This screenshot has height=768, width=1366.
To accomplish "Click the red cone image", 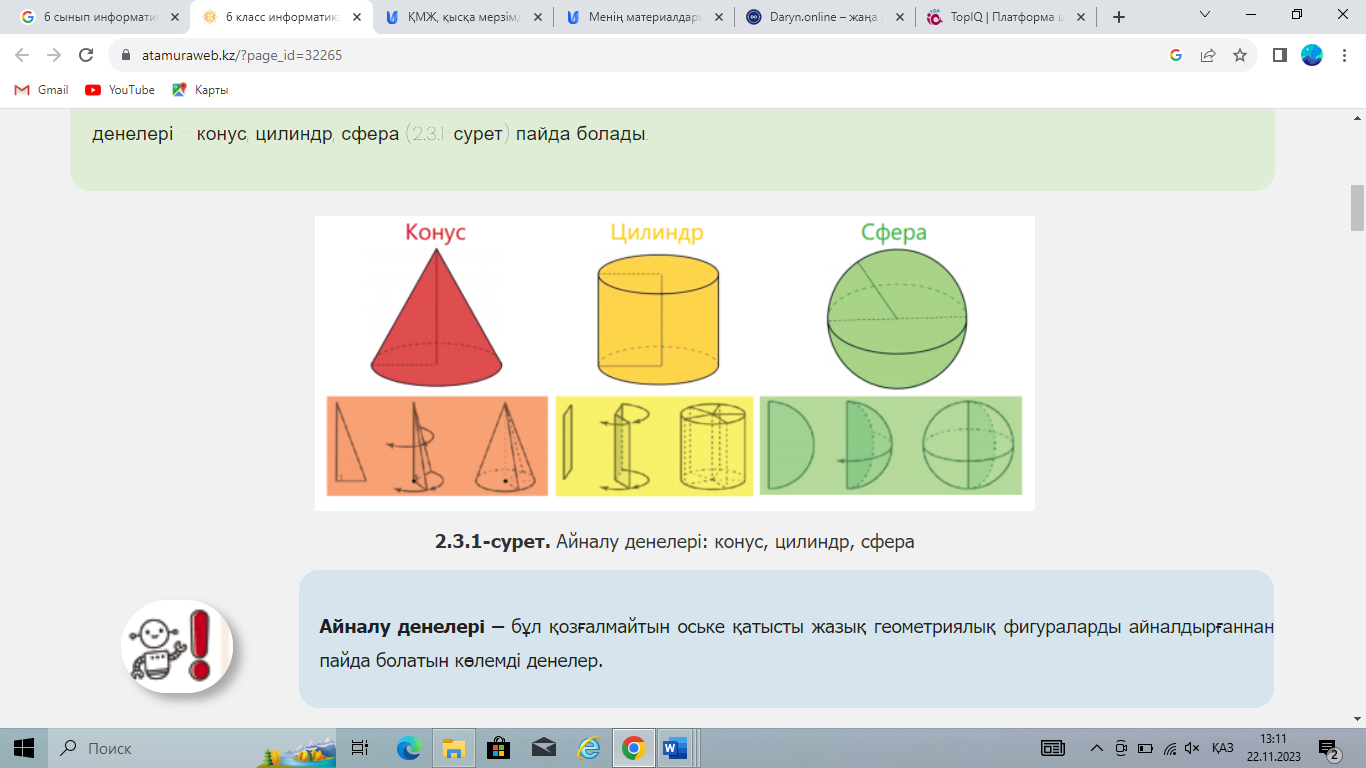I will pos(437,316).
